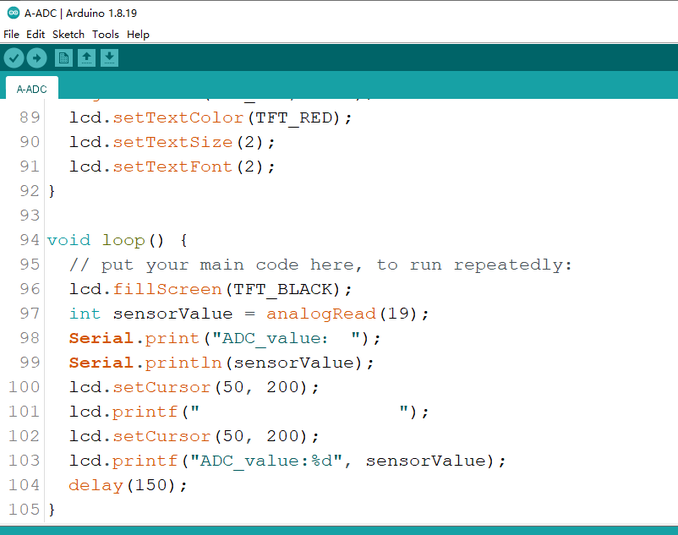The image size is (678, 535).
Task: Click on void loop() declaration
Action: tap(117, 240)
